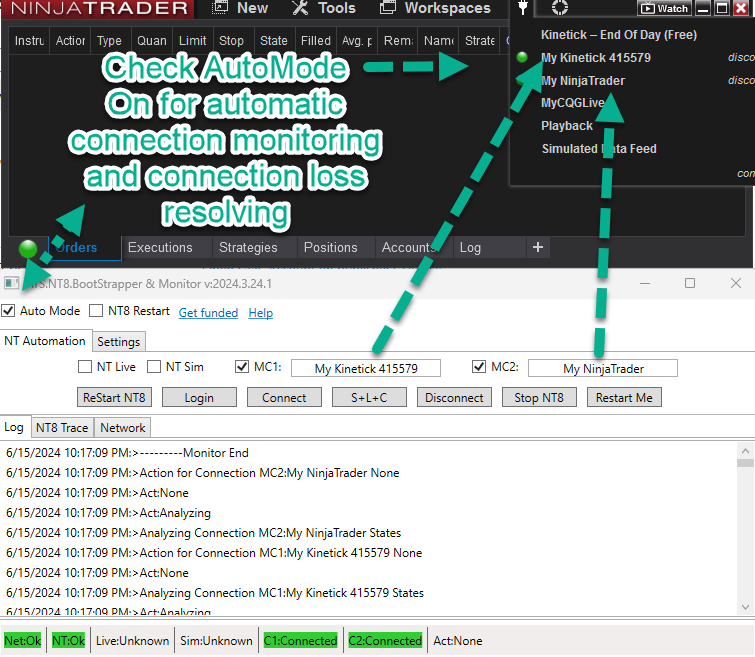
Task: Click the log scrollbar down arrow
Action: coord(745,607)
